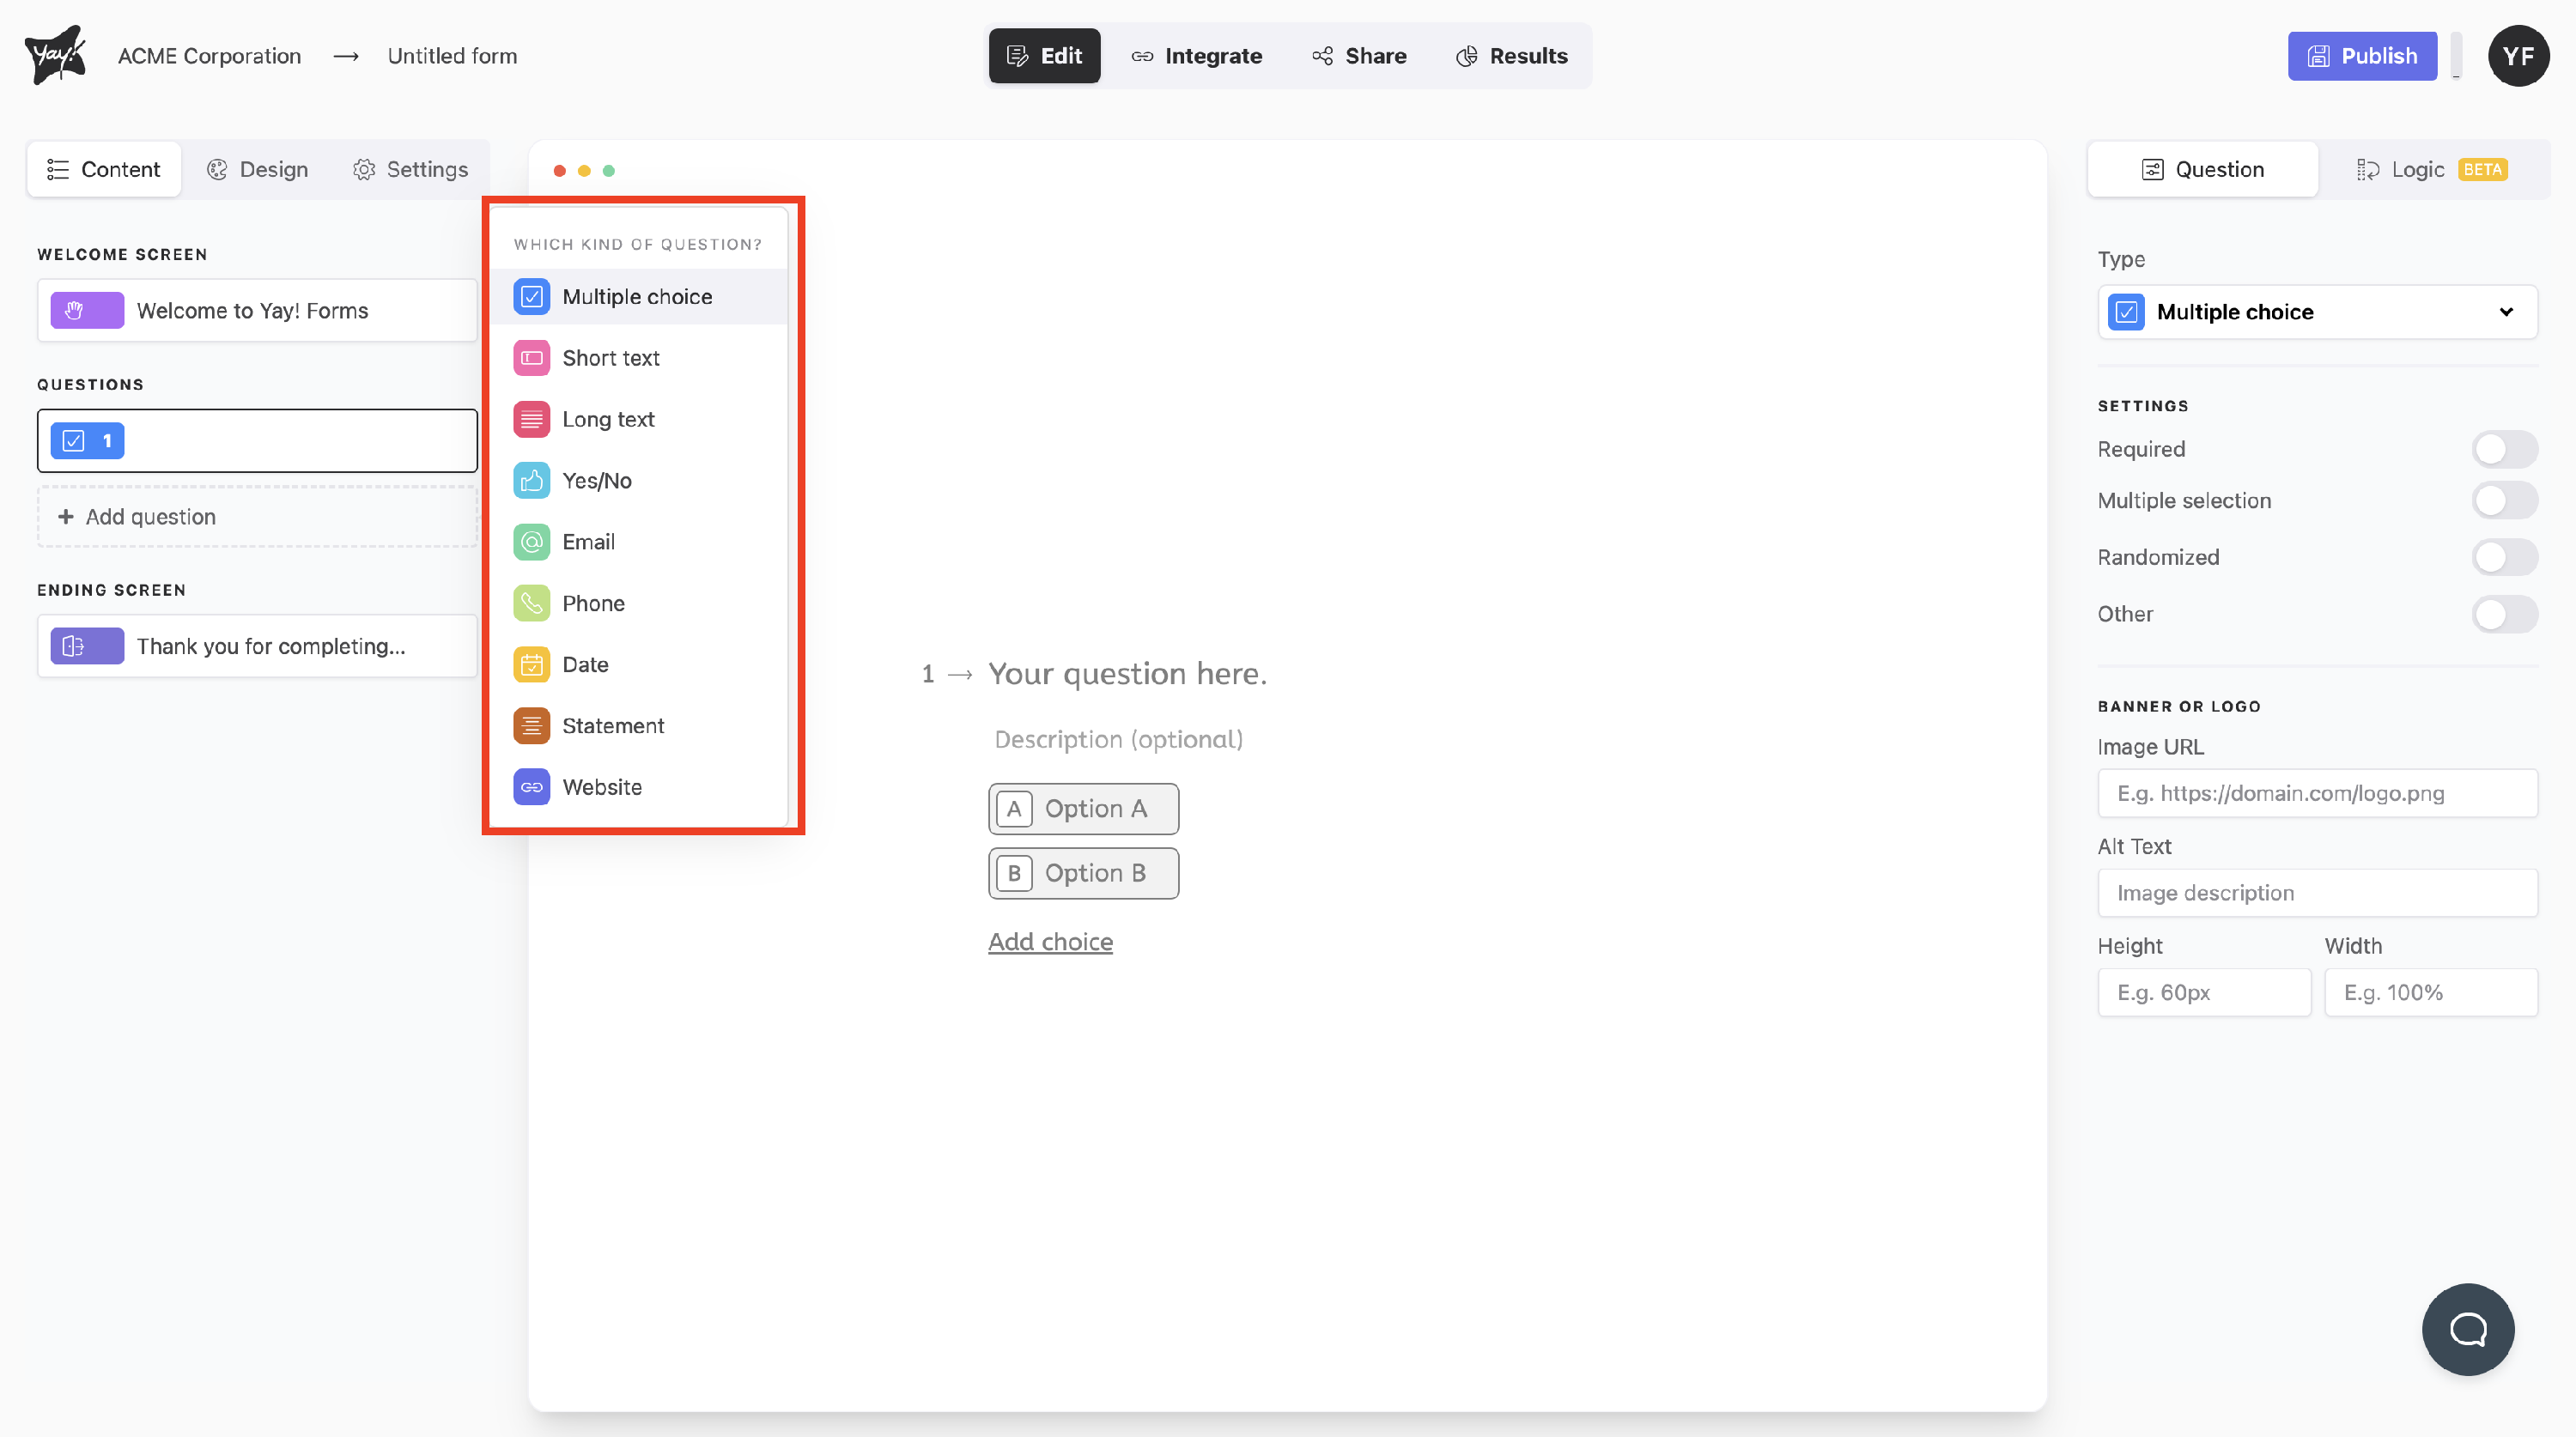Switch to the Design tab
The image size is (2576, 1437).
[258, 169]
